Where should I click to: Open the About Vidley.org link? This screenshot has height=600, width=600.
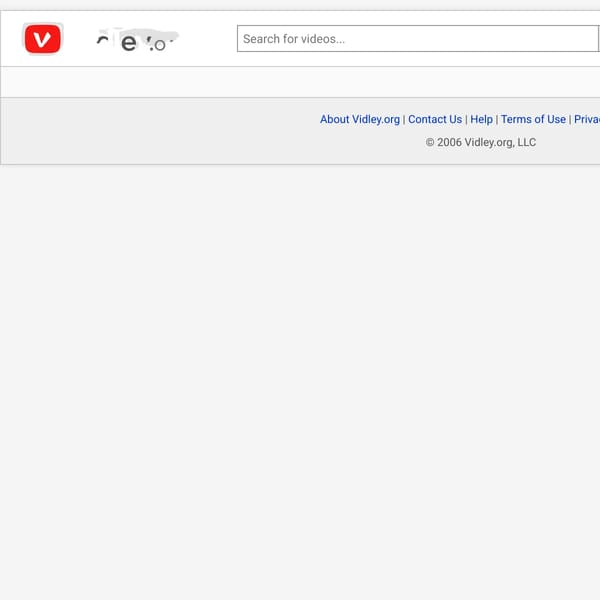(x=360, y=119)
